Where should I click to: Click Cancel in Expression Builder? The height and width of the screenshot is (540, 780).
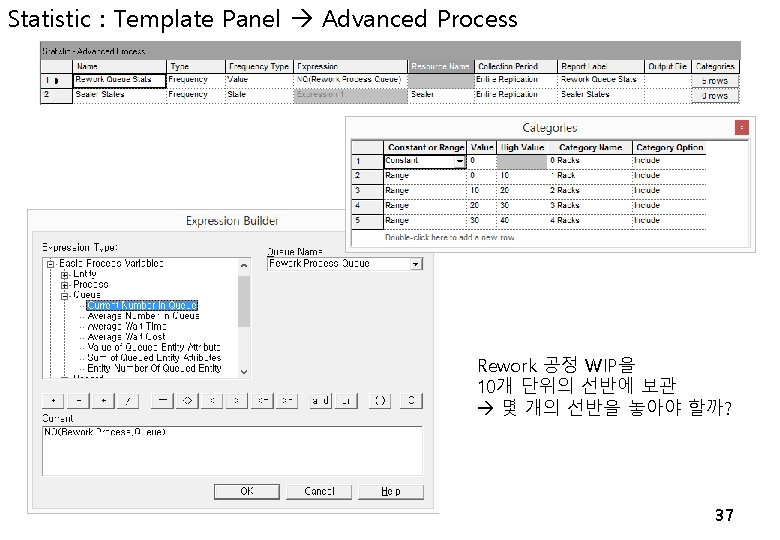pyautogui.click(x=319, y=491)
